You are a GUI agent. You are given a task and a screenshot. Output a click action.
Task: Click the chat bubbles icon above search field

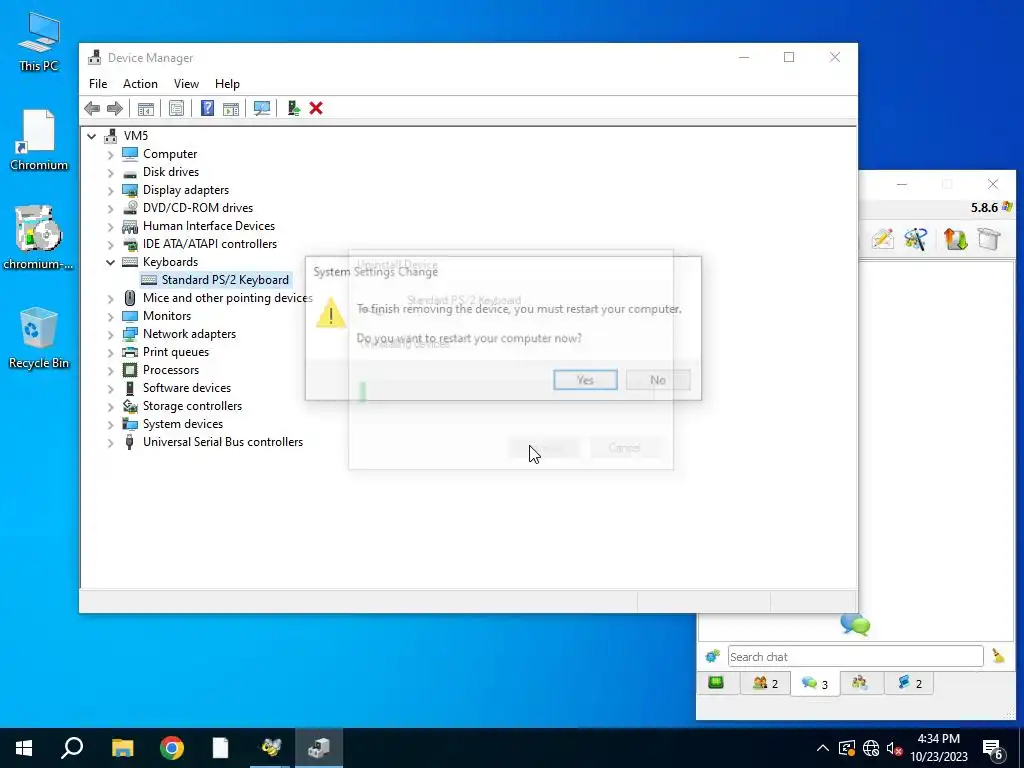click(x=856, y=625)
